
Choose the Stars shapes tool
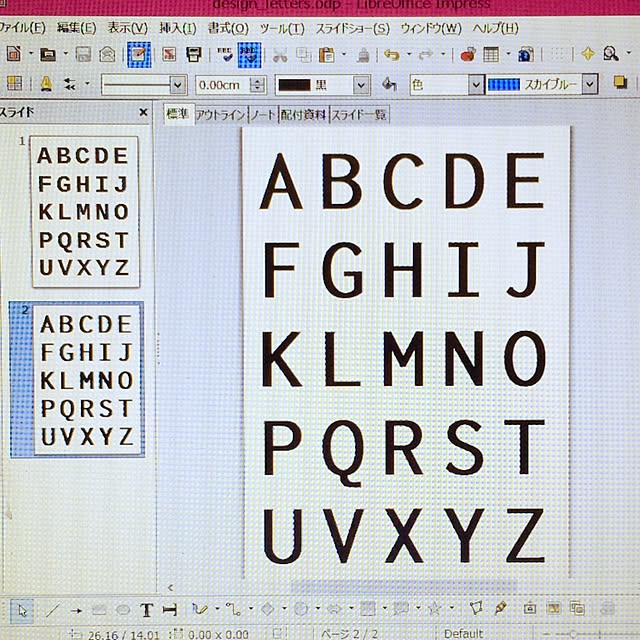click(434, 609)
